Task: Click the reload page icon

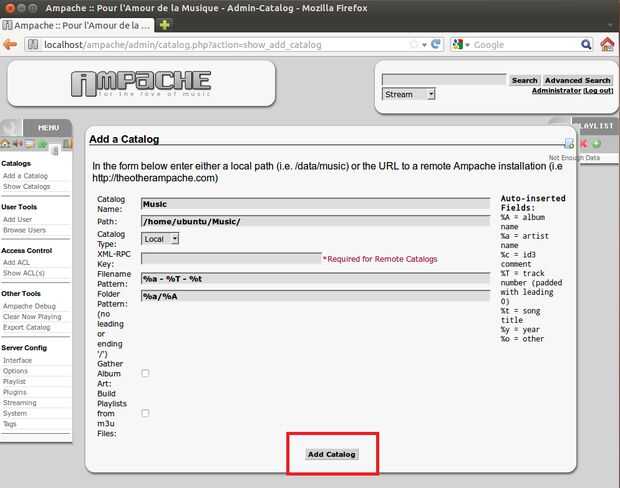Action: point(436,44)
